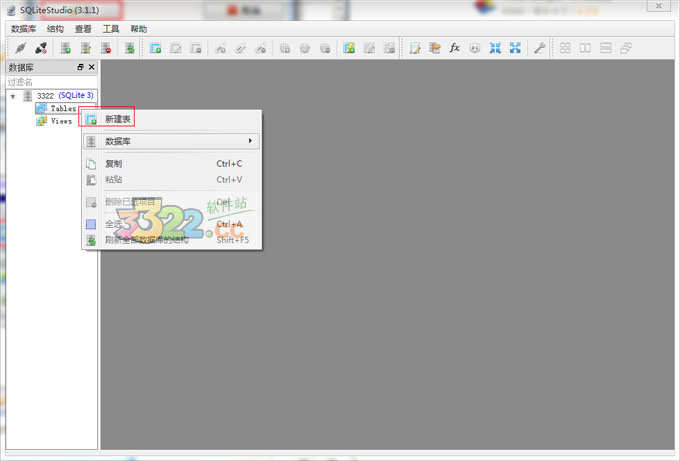Click the Edit trigger toolbar icon
This screenshot has height=461, width=680.
pos(305,48)
